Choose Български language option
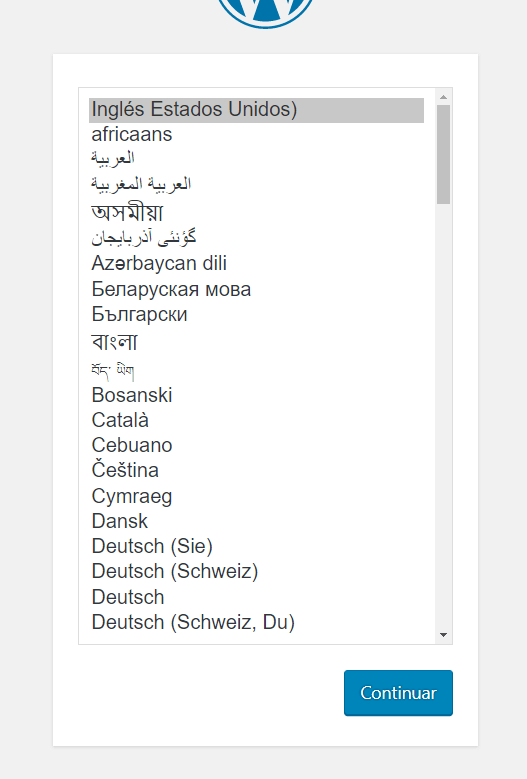 [x=256, y=314]
